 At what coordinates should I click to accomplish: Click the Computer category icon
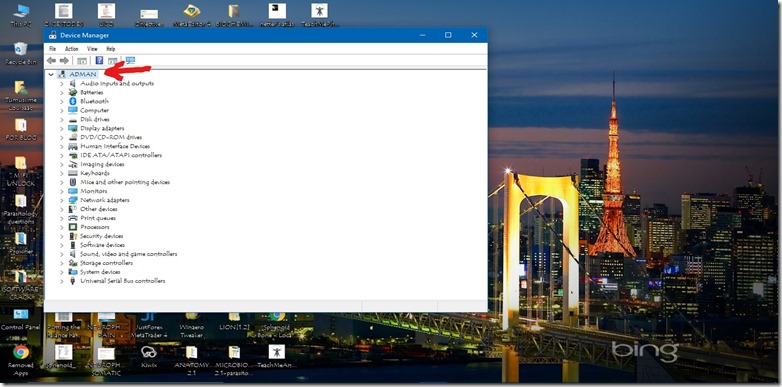point(73,110)
